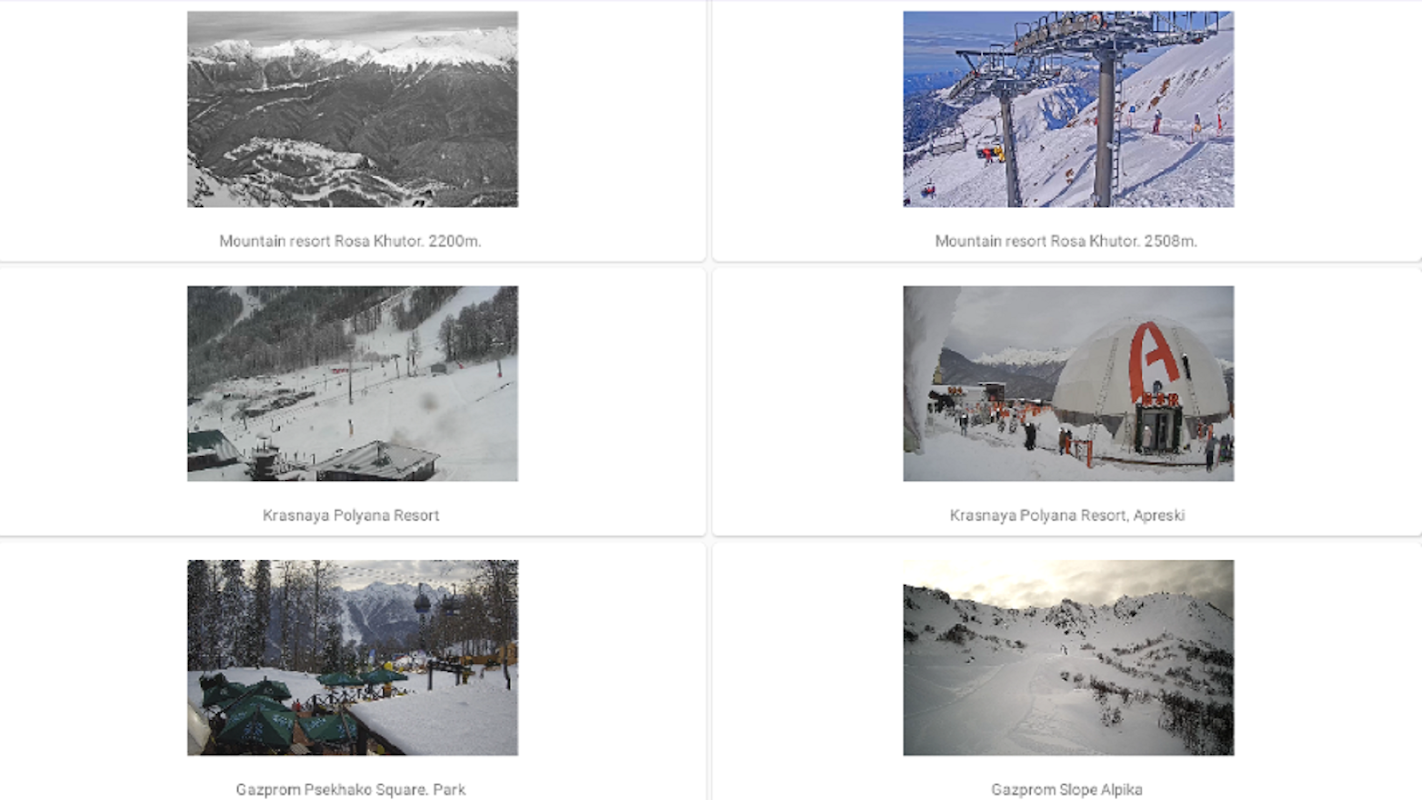1422x800 pixels.
Task: Open the Gazprom Slope Alpika webcam thumbnail
Action: coord(1068,657)
